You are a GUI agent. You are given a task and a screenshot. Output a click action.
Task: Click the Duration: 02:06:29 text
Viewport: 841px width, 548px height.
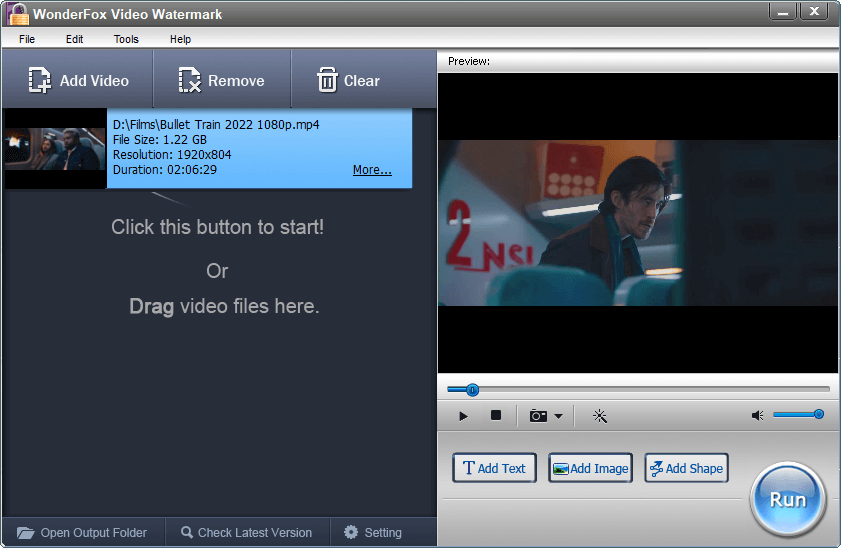coord(165,170)
